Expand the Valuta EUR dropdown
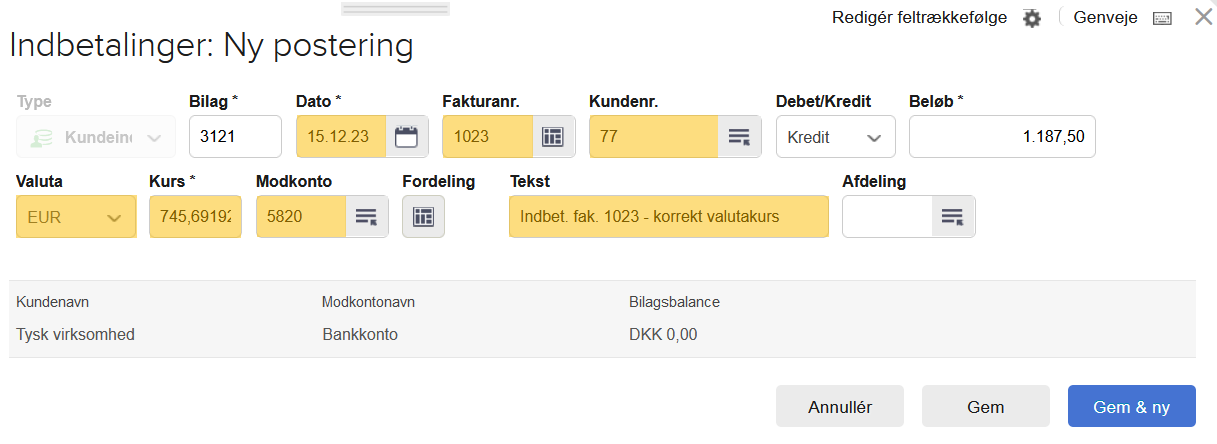Image resolution: width=1217 pixels, height=444 pixels. [x=76, y=216]
